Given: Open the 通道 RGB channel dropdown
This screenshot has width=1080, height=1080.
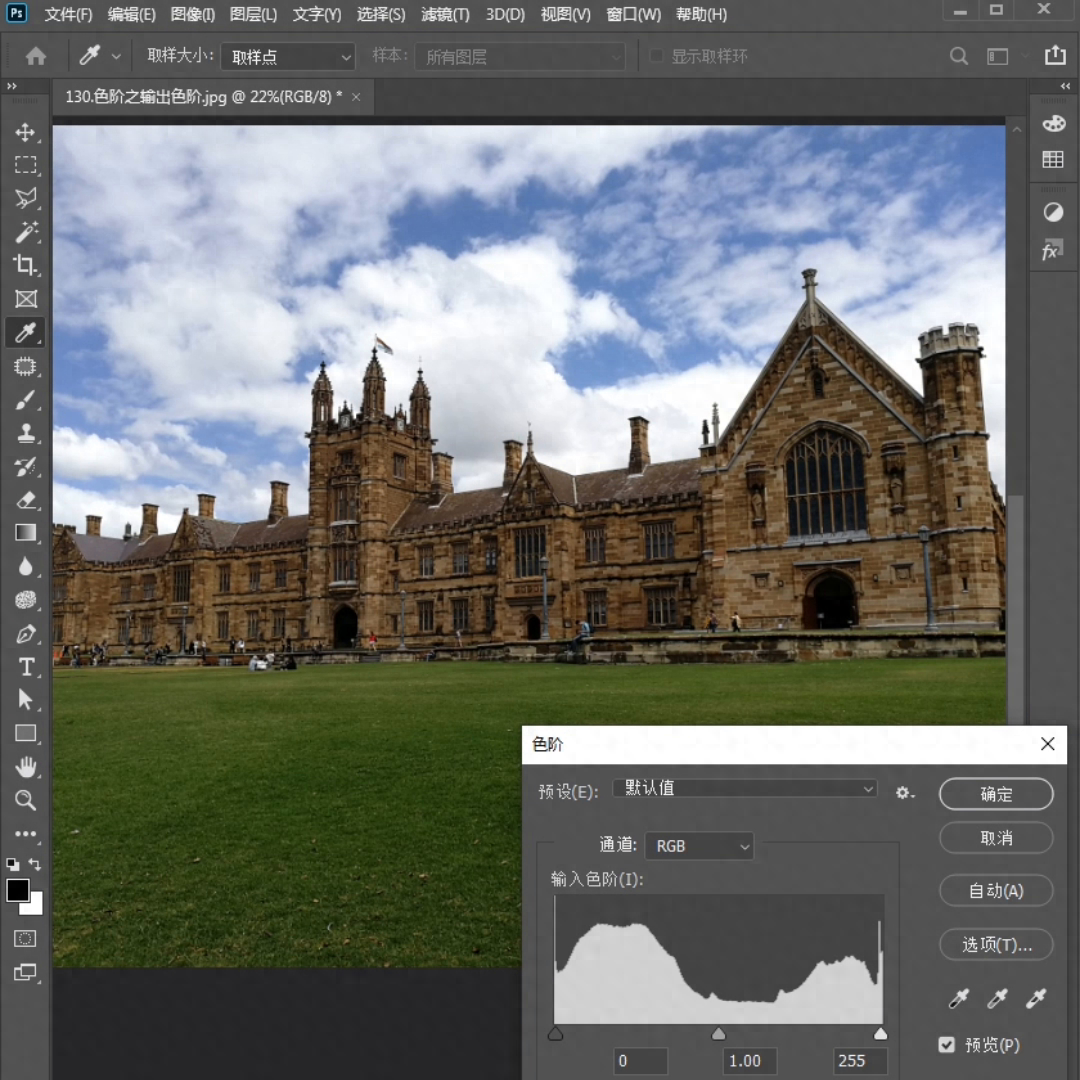Looking at the screenshot, I should click(699, 846).
